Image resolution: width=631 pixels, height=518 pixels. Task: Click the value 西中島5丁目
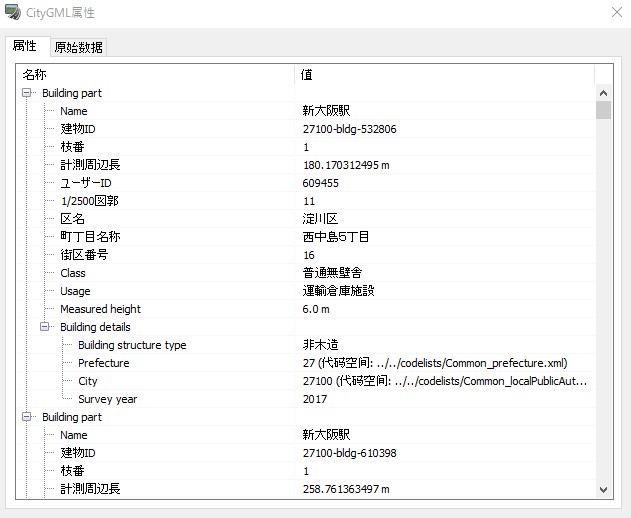(336, 237)
